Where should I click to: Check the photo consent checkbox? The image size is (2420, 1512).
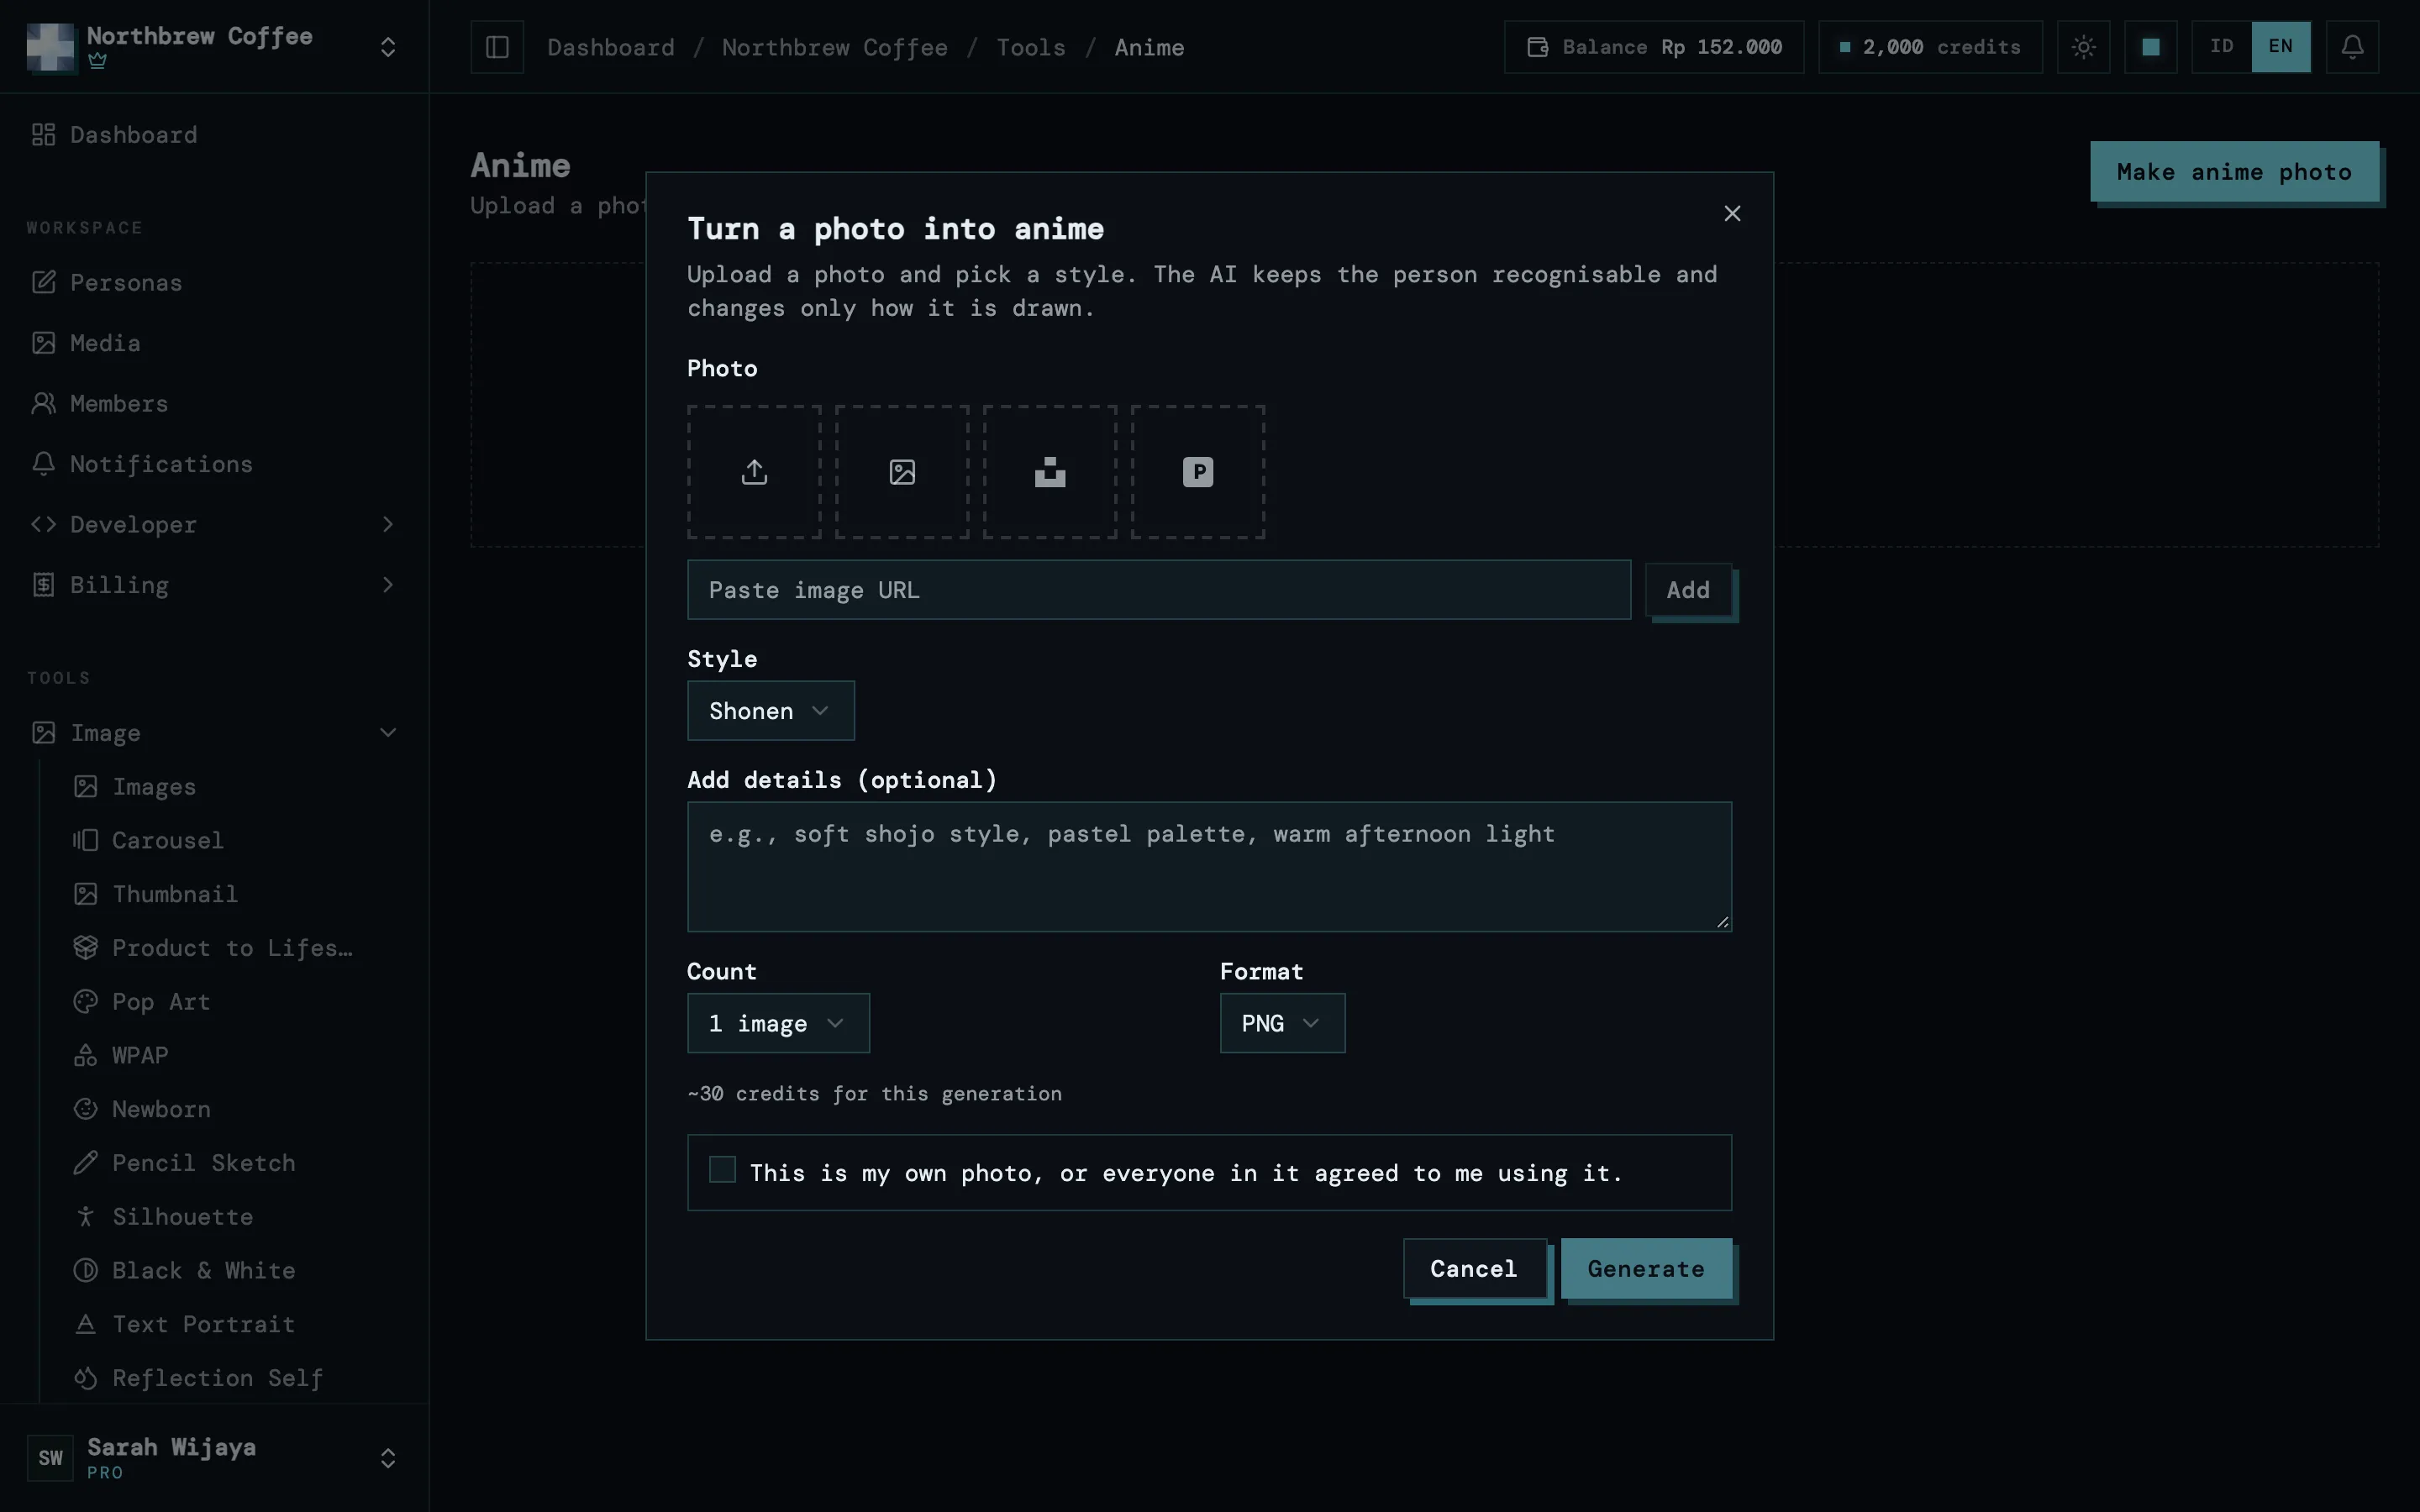(722, 1169)
